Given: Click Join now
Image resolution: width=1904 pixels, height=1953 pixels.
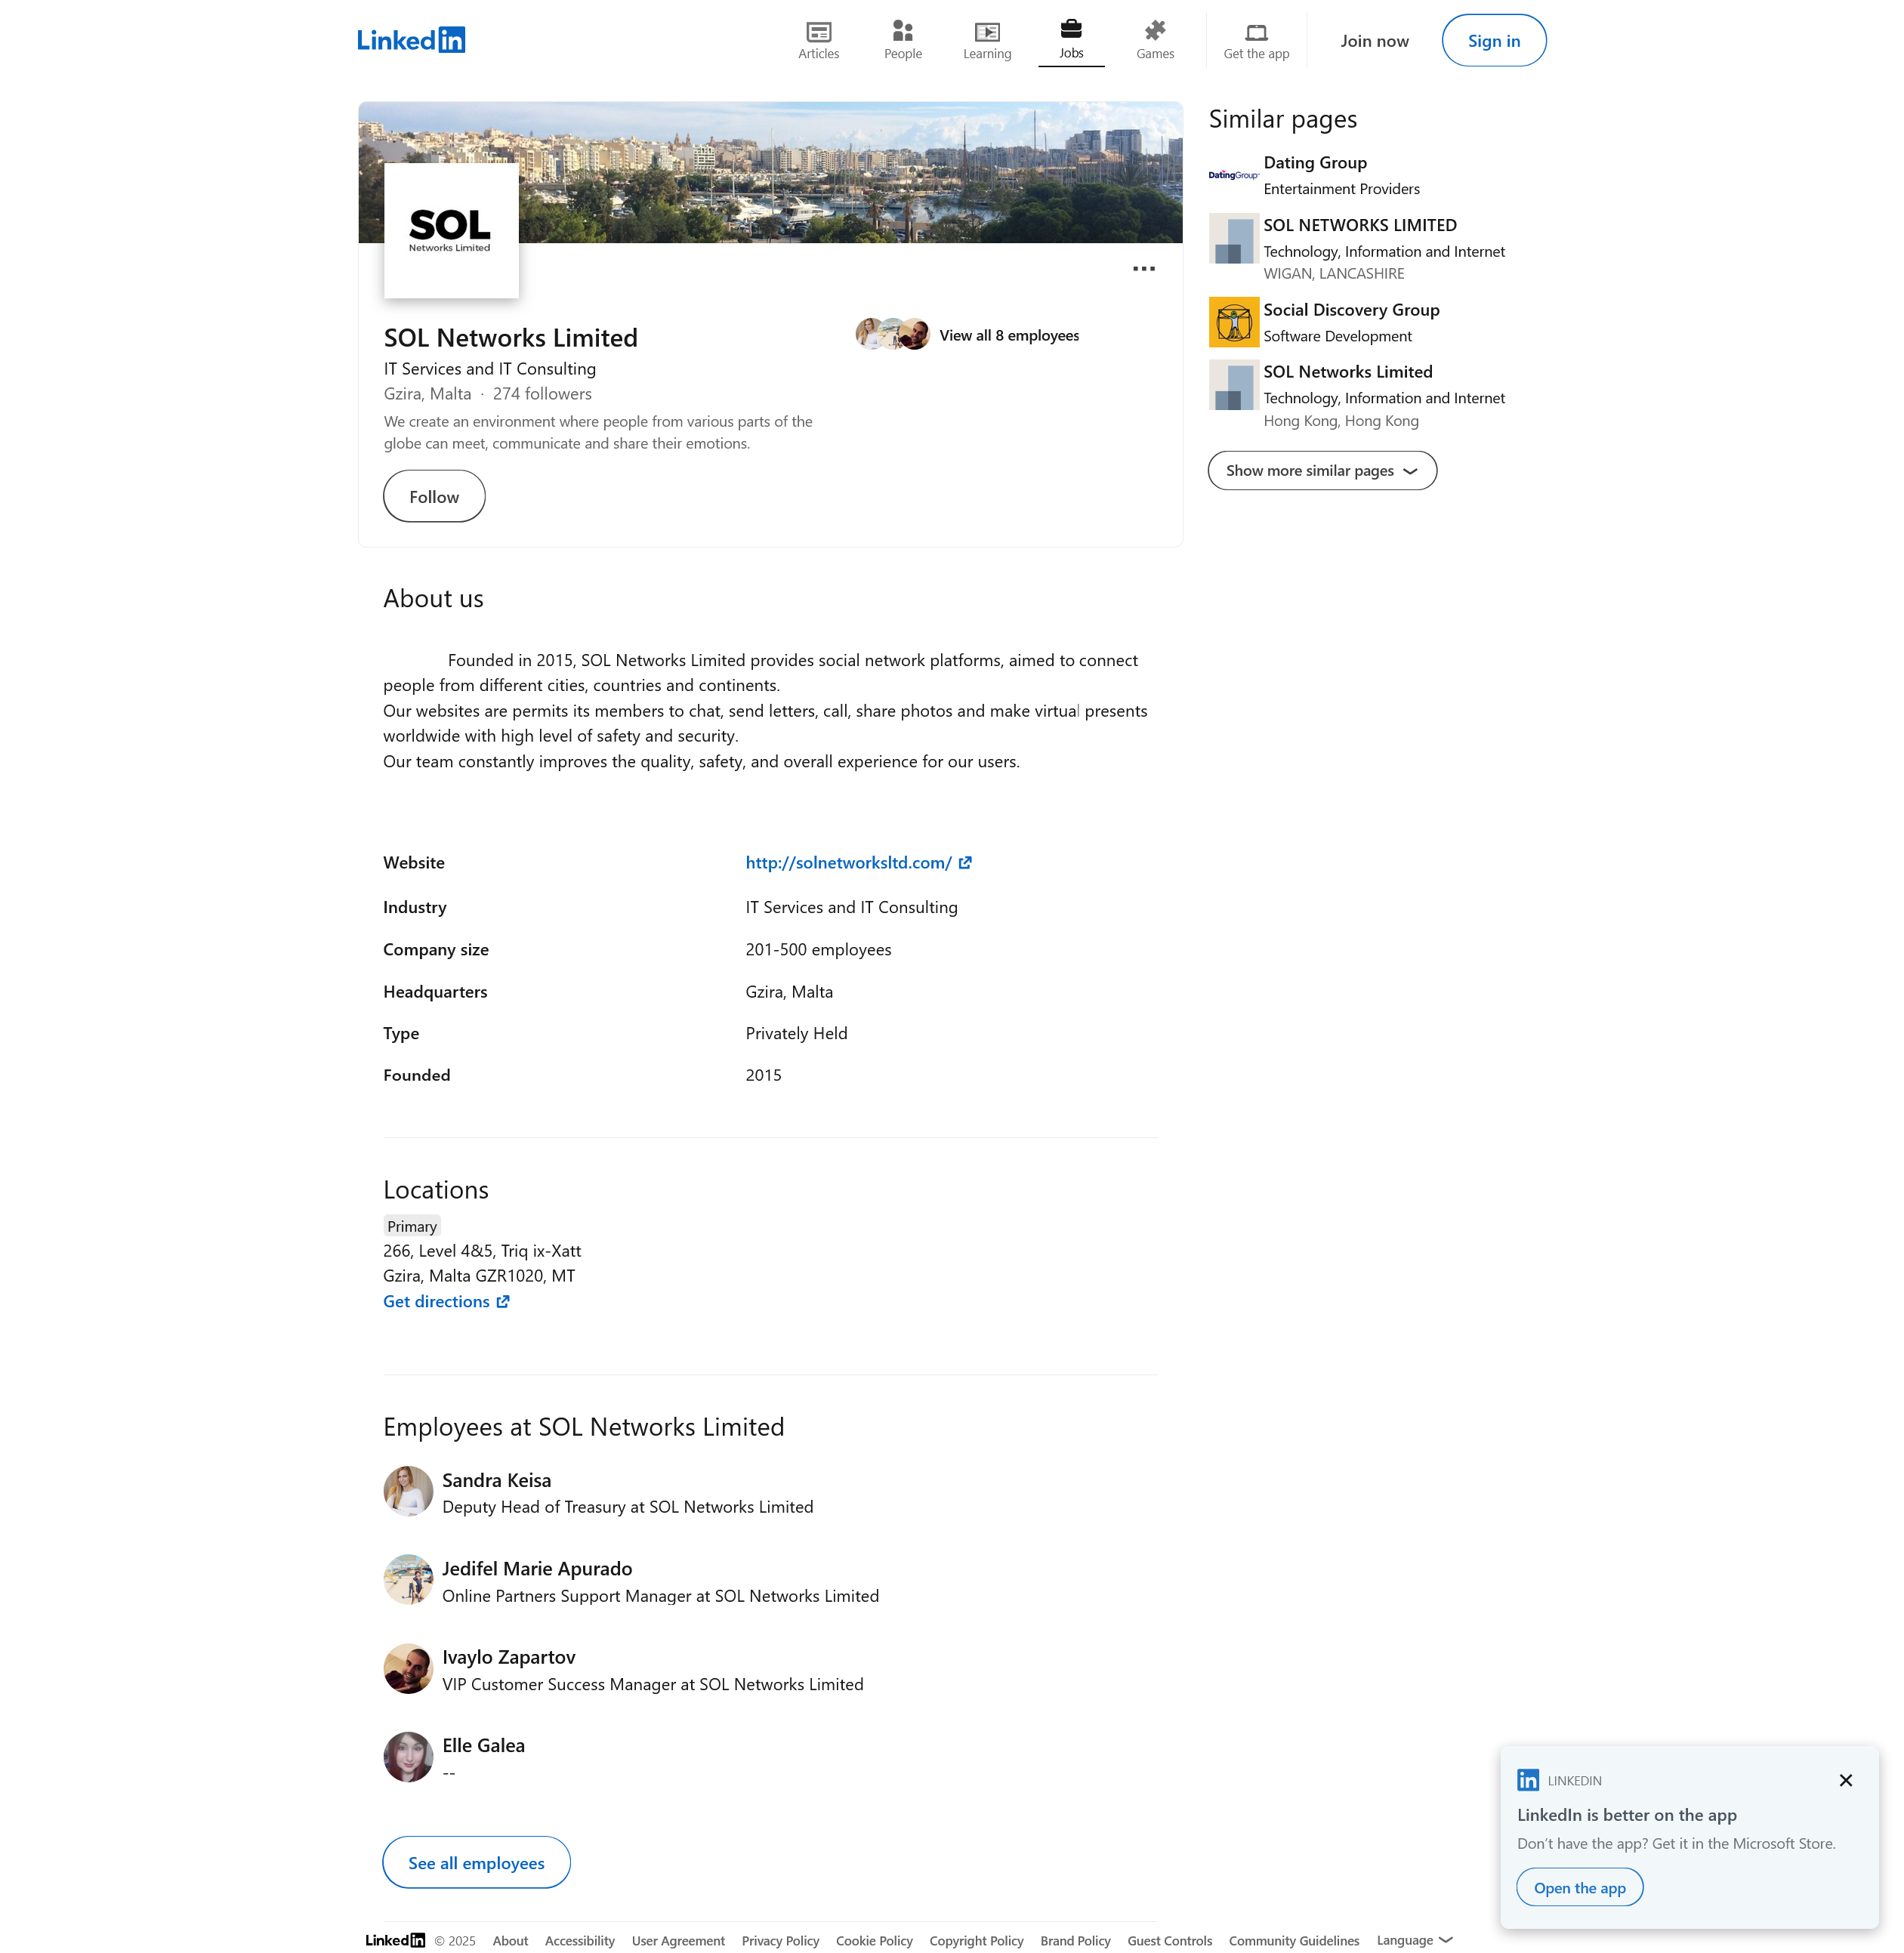Looking at the screenshot, I should [x=1374, y=41].
